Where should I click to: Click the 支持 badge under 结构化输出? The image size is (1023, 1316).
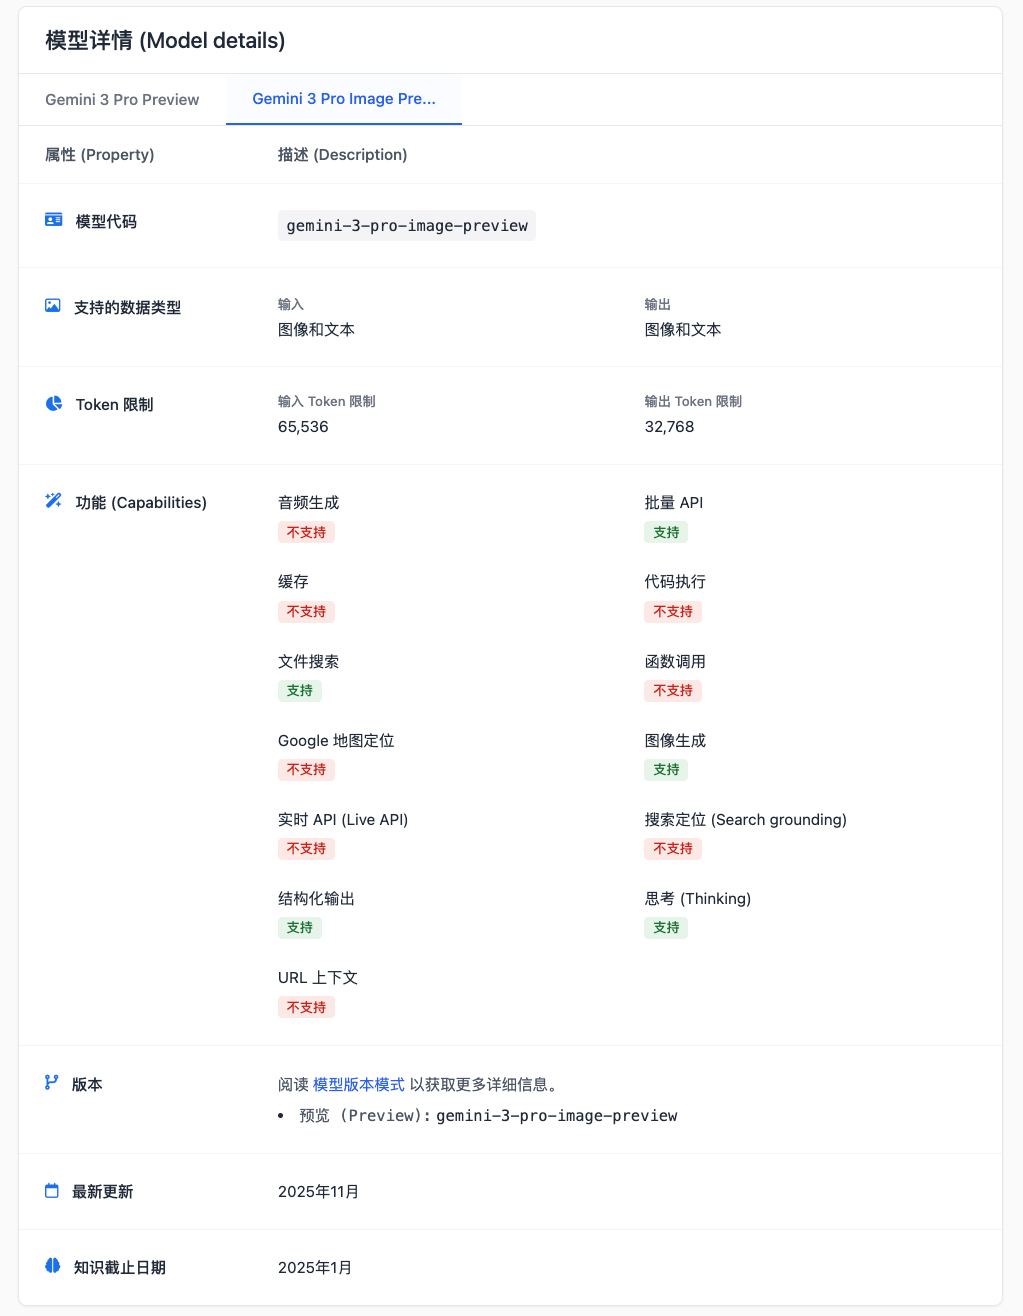(x=300, y=928)
